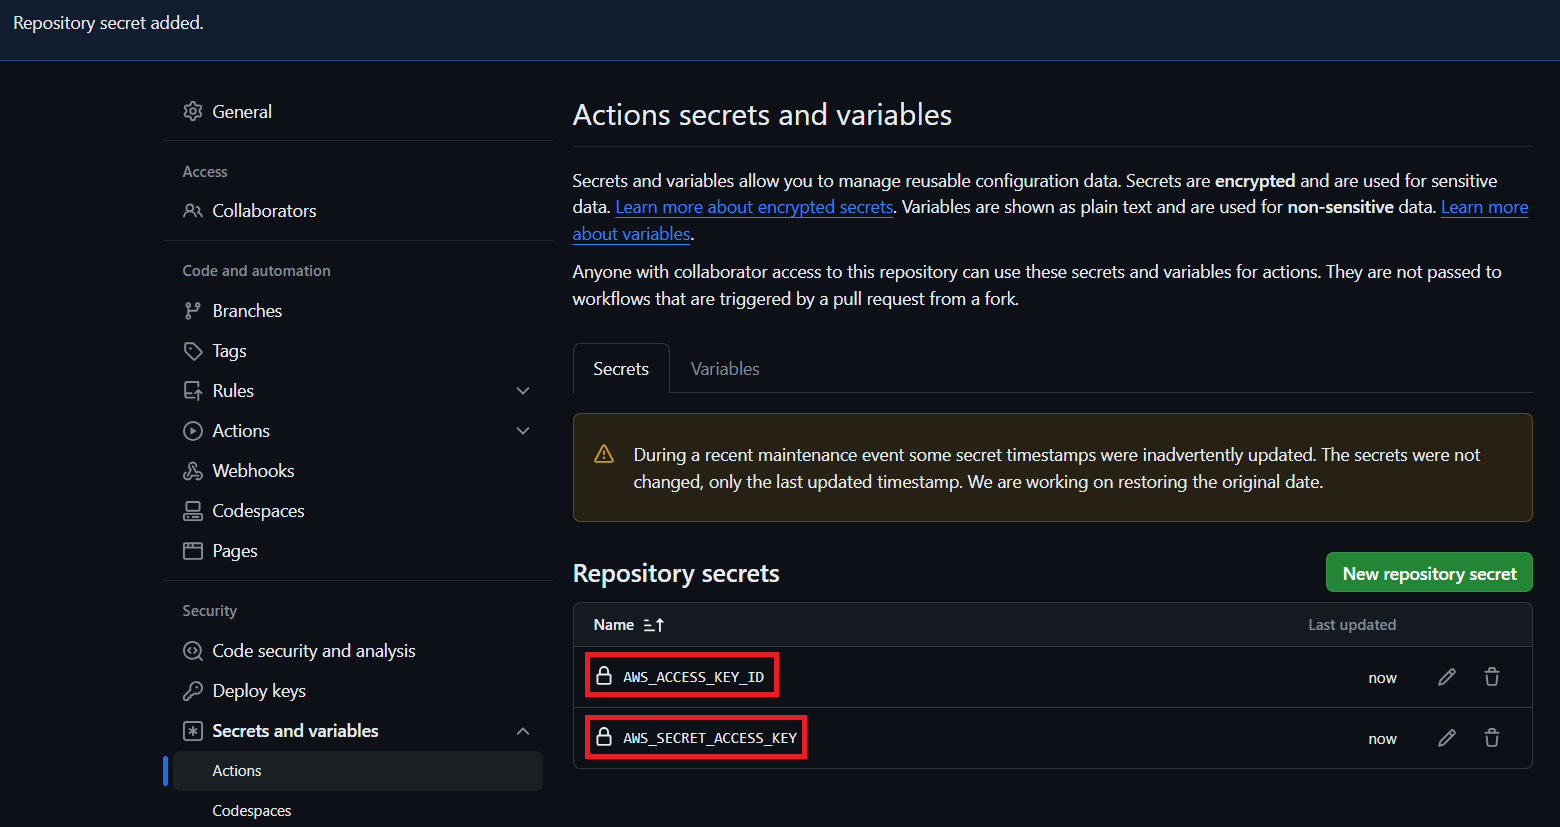1560x827 pixels.
Task: Click the Rules icon in sidebar
Action: click(193, 391)
